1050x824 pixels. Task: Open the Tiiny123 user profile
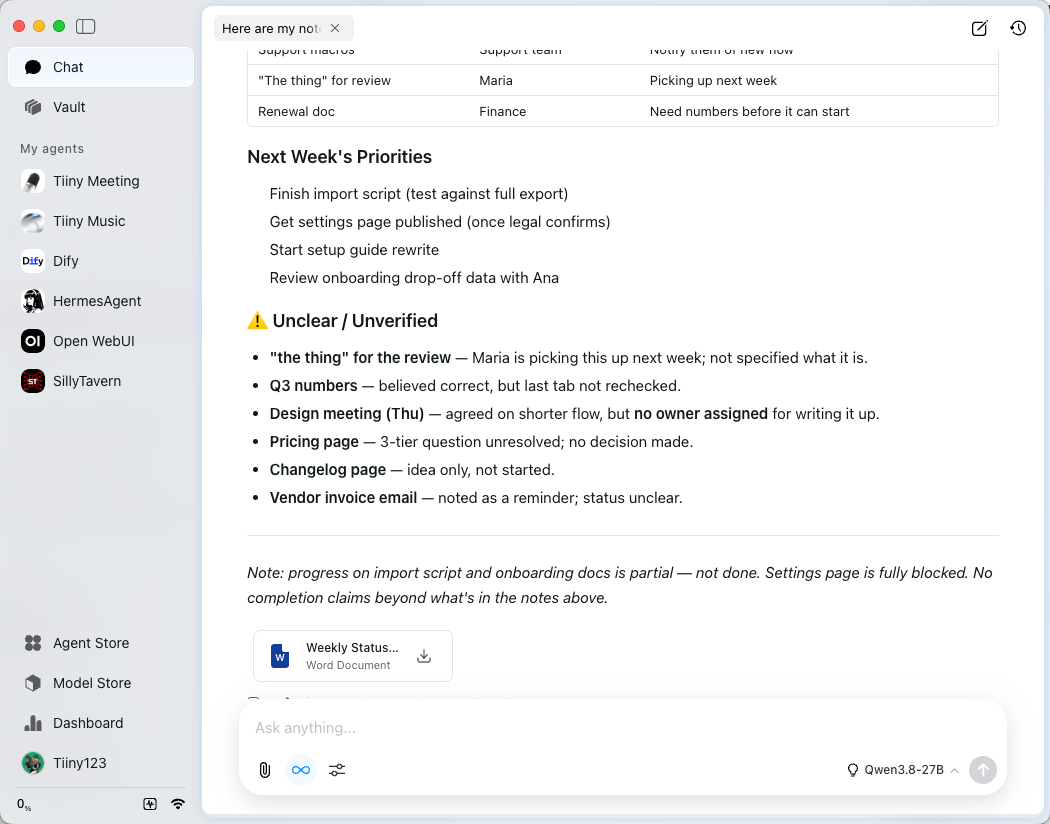pos(101,763)
